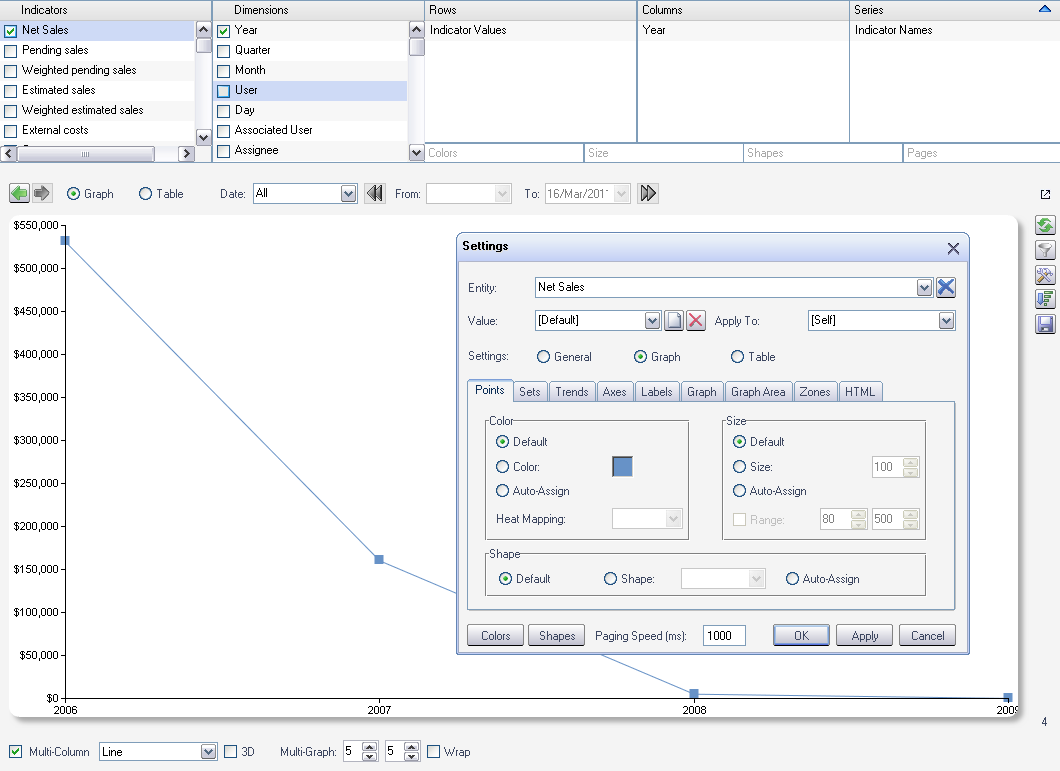Click the green back arrow icon
The width and height of the screenshot is (1060, 771).
[x=19, y=193]
